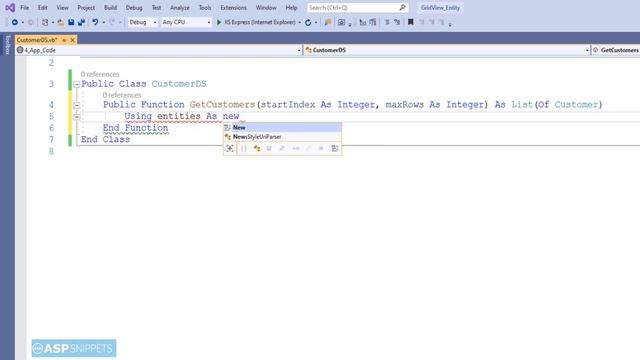Click the 'Customer' type in return signature
This screenshot has height=360, width=640.
click(x=576, y=105)
